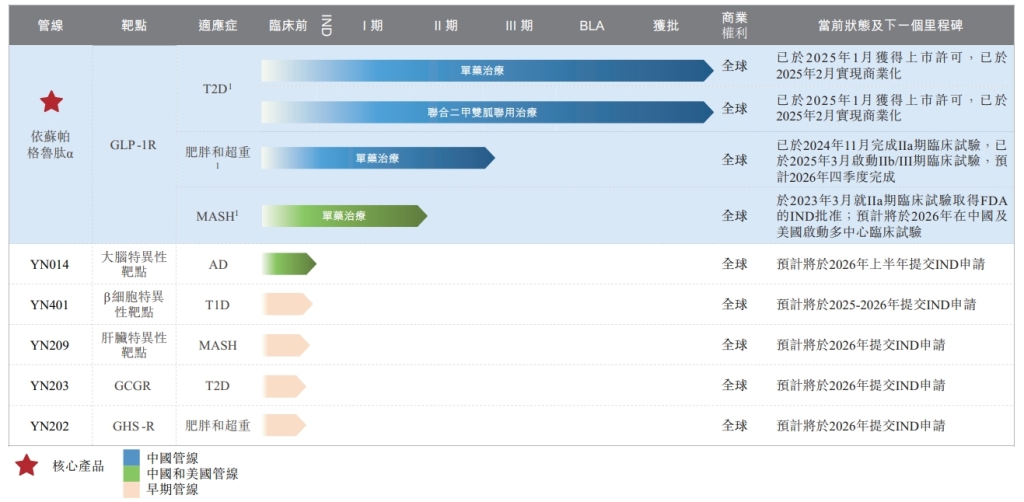Click the 肥胖和超重¹ indication under GLP-1R
The height and width of the screenshot is (502, 1024).
click(217, 158)
